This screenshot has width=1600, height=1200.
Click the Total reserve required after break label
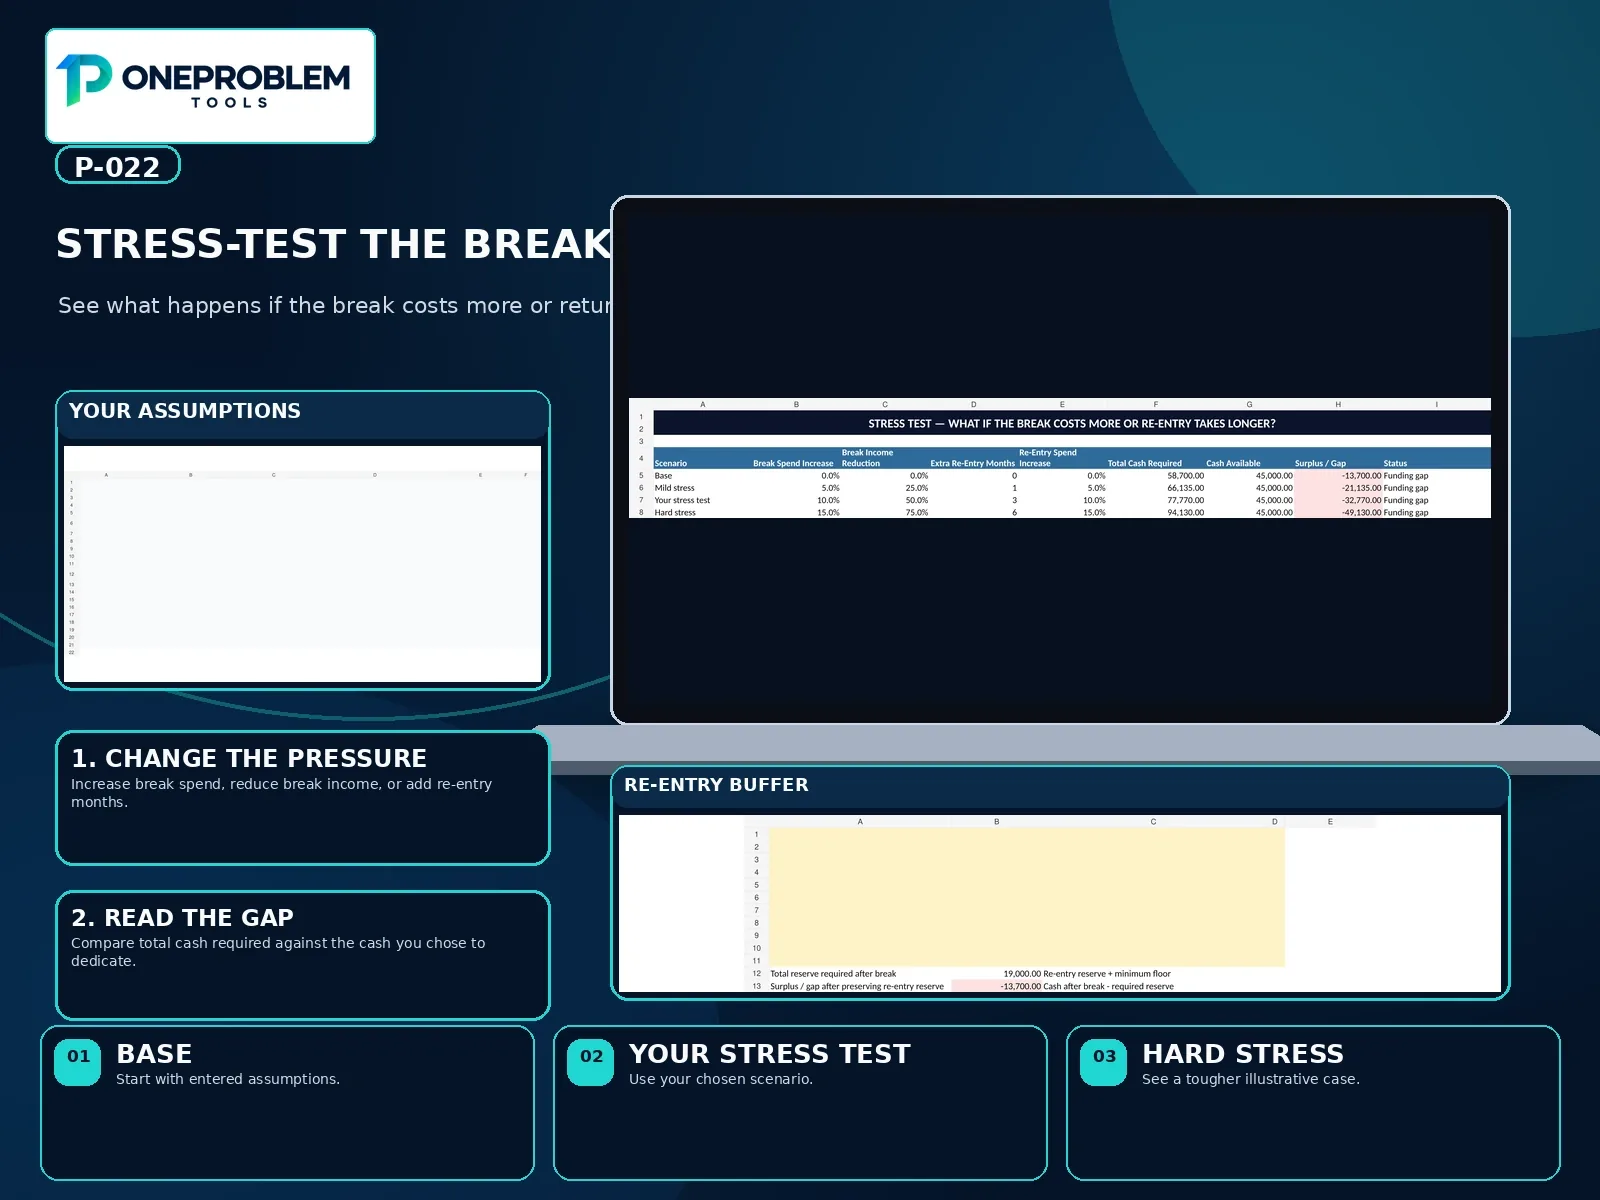click(833, 973)
